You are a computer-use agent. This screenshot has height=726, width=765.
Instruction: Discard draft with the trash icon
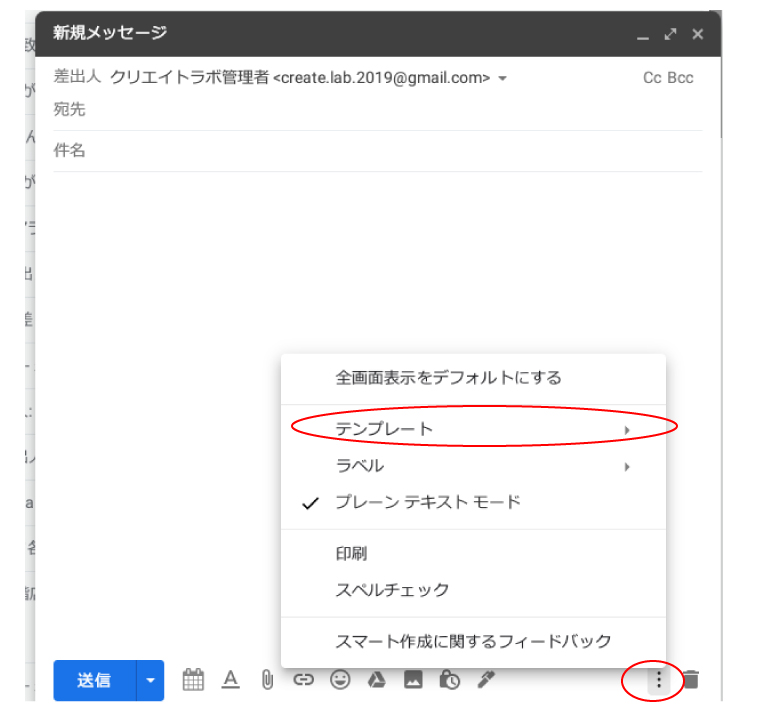click(x=691, y=680)
